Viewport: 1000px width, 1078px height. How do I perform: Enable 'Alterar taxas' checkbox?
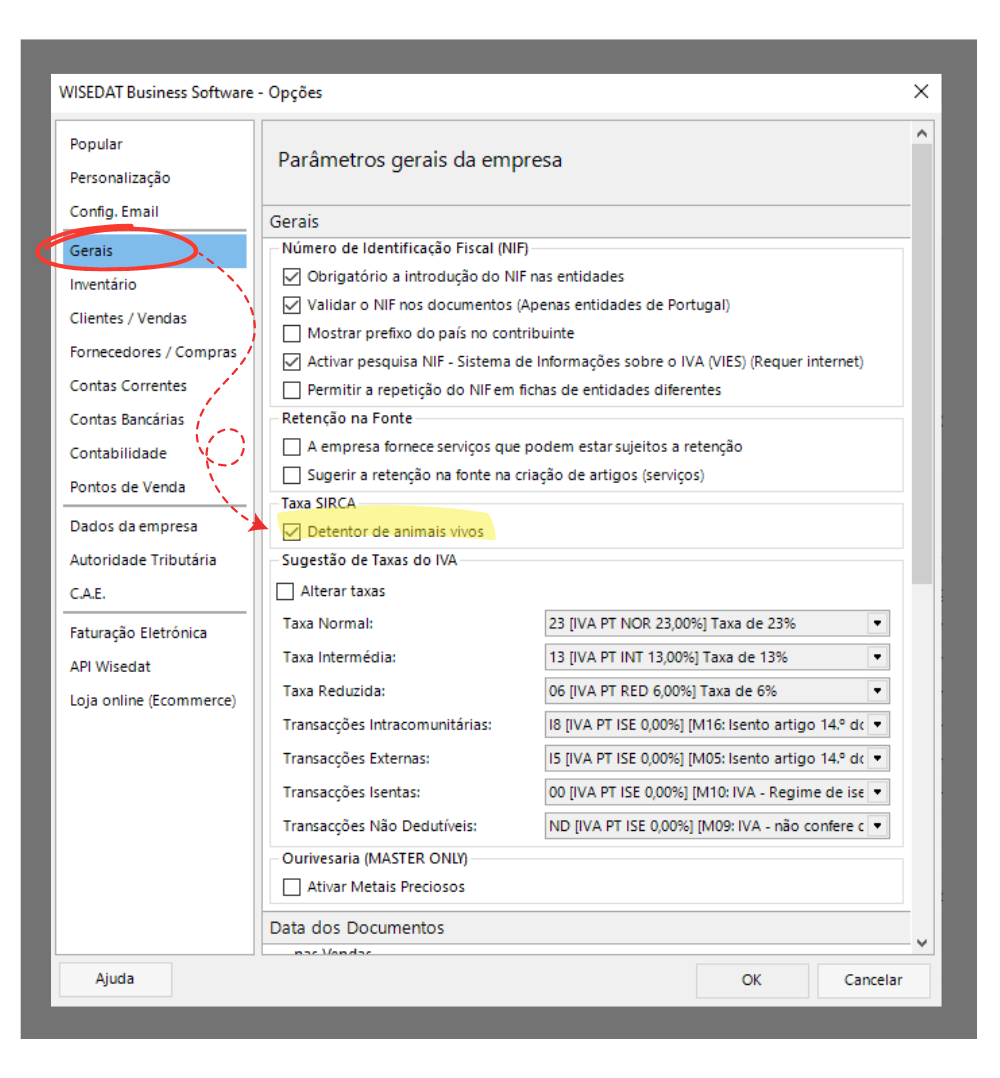tap(286, 591)
